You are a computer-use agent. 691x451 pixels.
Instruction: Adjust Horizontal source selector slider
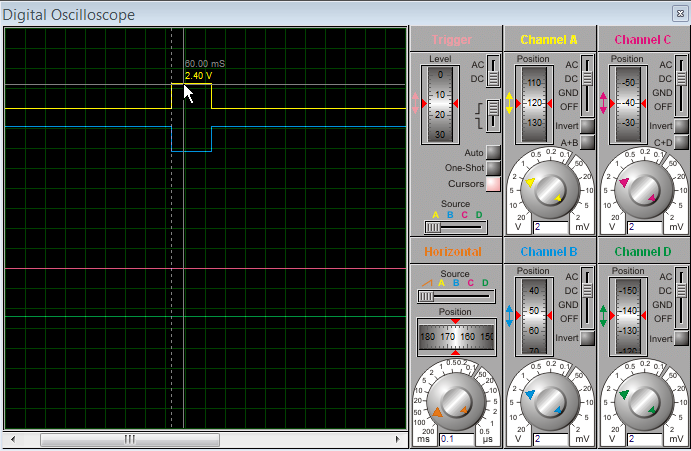tap(456, 296)
